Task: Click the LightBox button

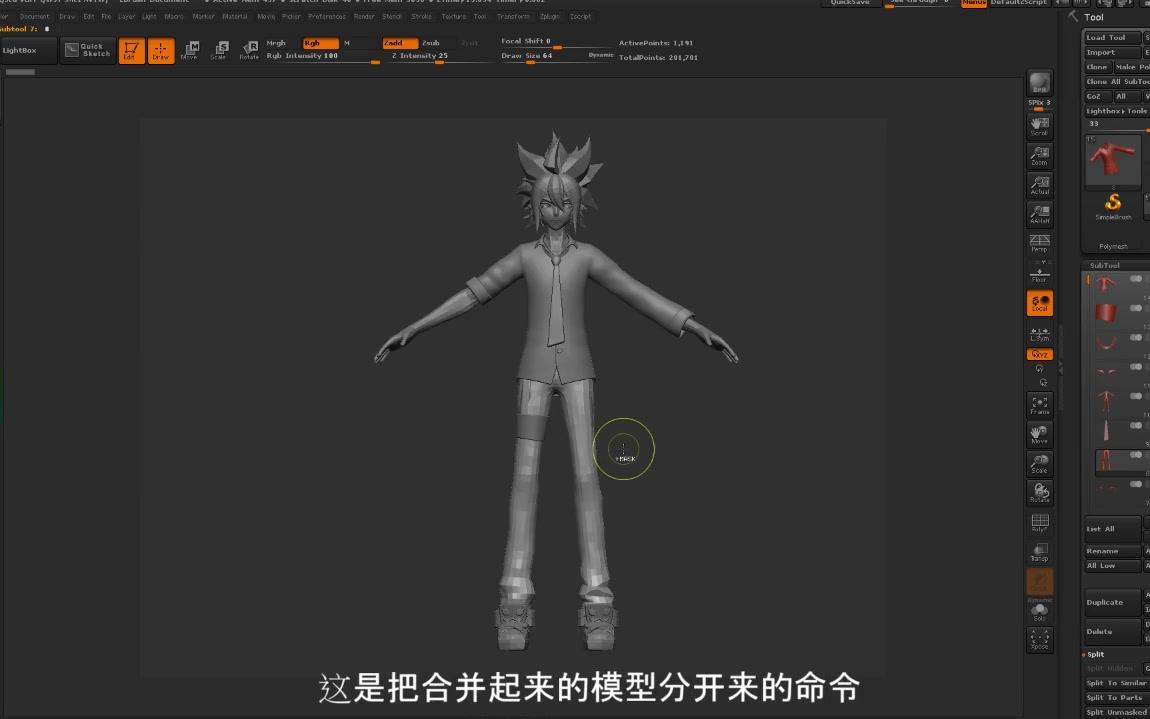Action: coord(29,51)
